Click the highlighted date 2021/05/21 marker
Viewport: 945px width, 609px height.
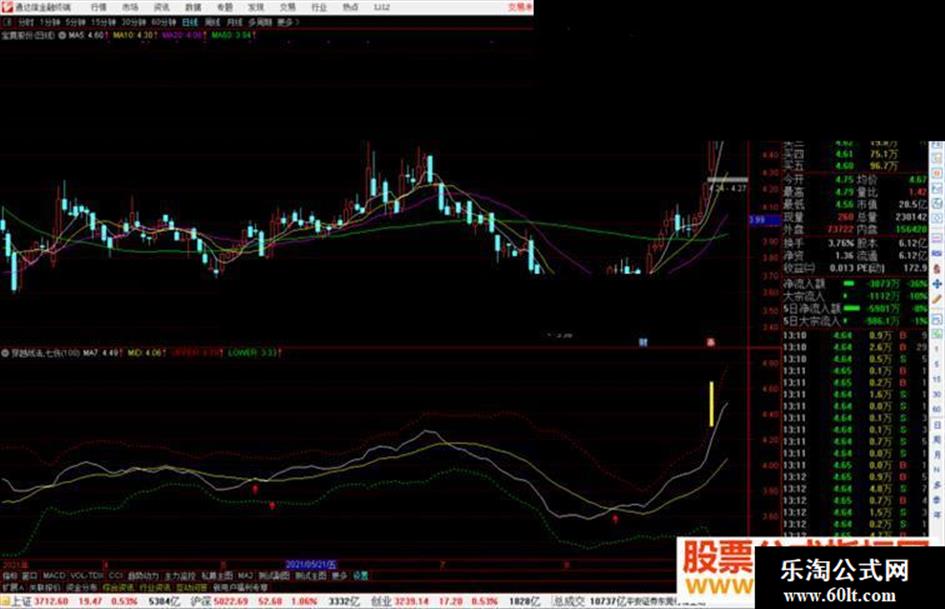pyautogui.click(x=311, y=565)
